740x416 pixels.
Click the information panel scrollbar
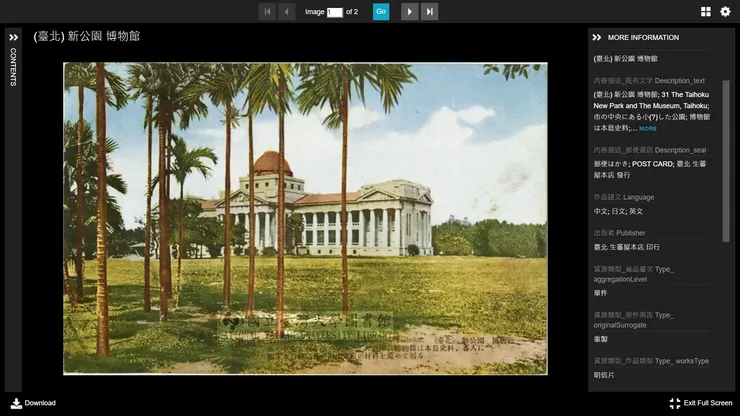coord(726,161)
